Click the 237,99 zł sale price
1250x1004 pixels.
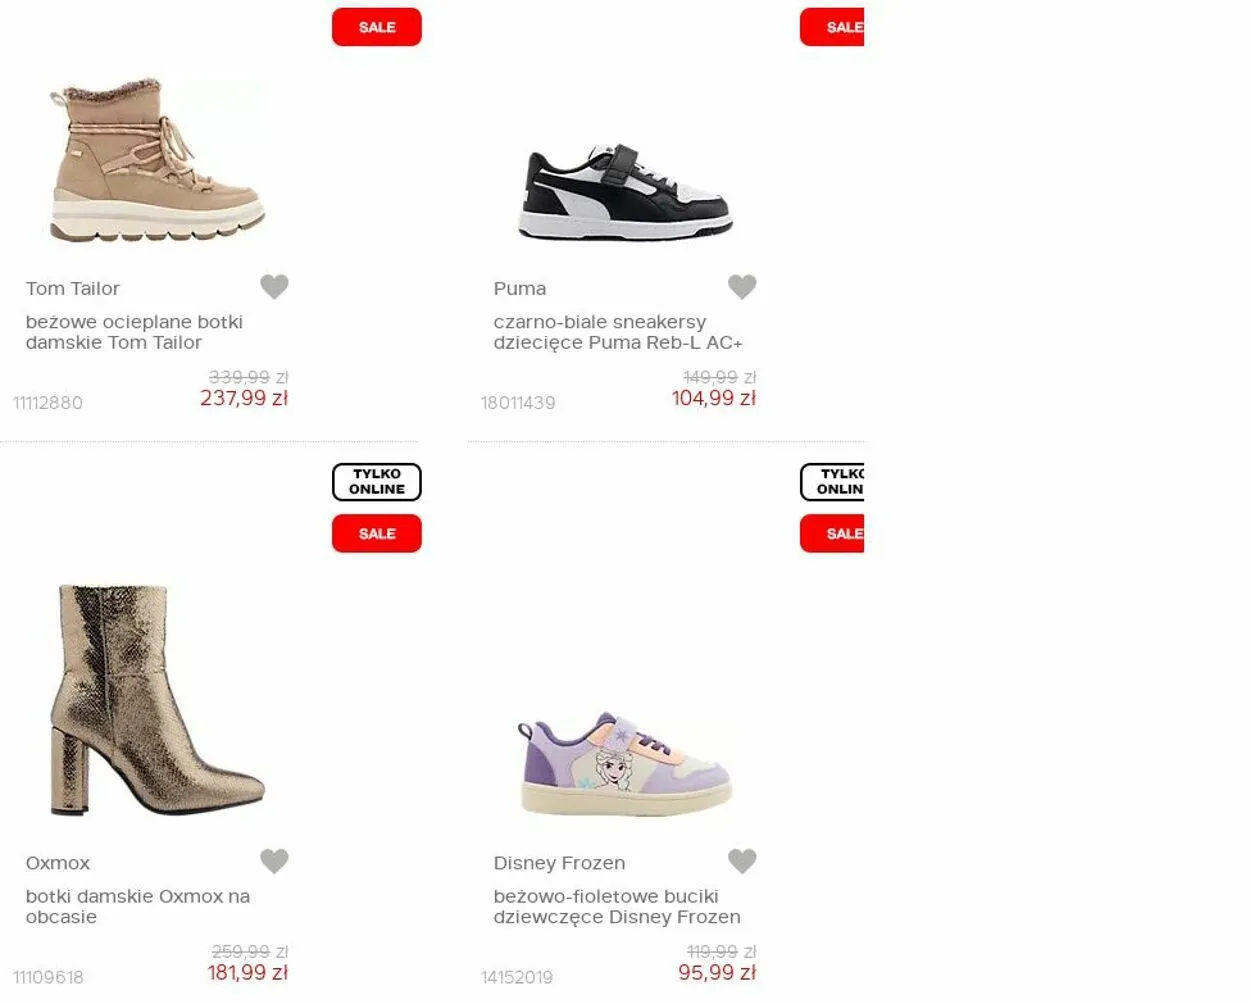click(x=244, y=398)
